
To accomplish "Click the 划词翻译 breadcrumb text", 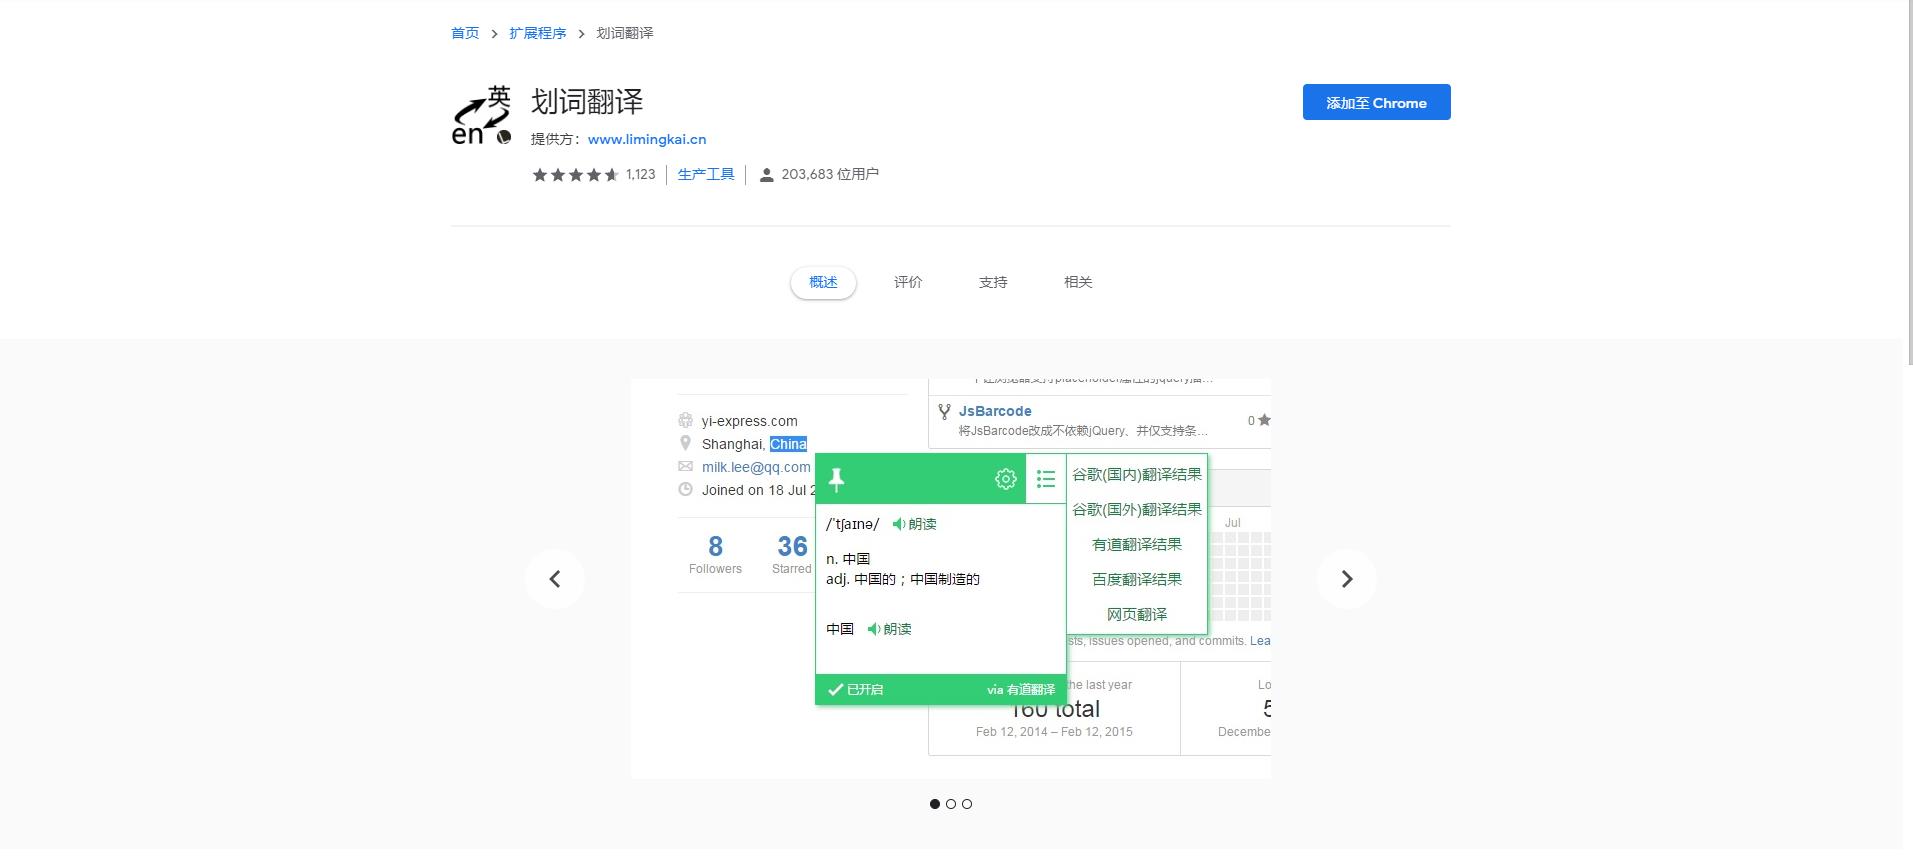I will [x=625, y=33].
